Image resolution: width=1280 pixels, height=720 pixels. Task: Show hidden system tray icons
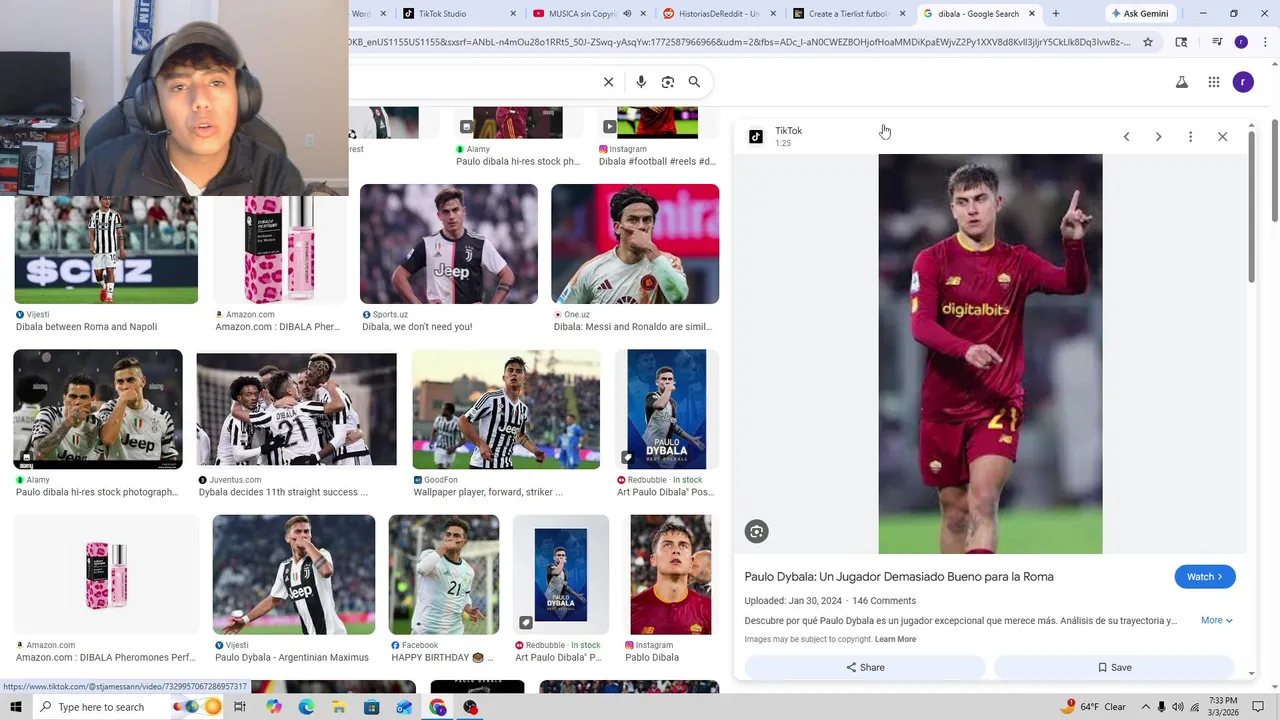click(1145, 707)
